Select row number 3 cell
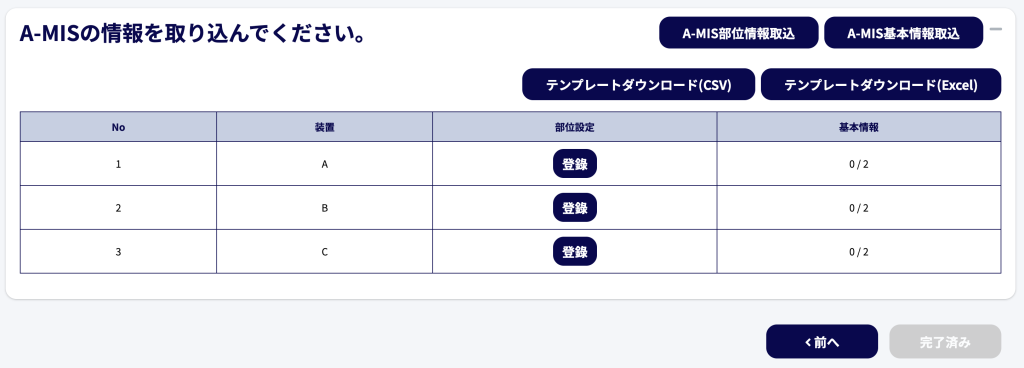The image size is (1024, 368). (118, 251)
